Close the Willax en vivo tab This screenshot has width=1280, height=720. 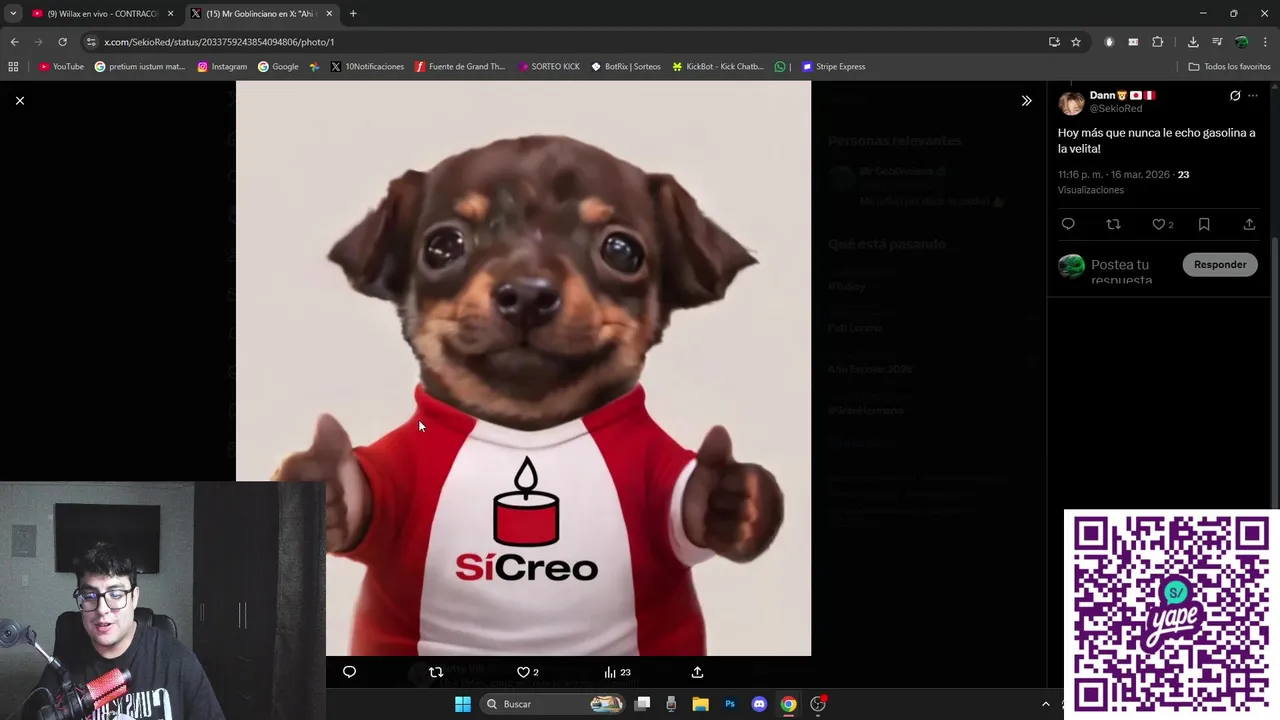[x=170, y=14]
